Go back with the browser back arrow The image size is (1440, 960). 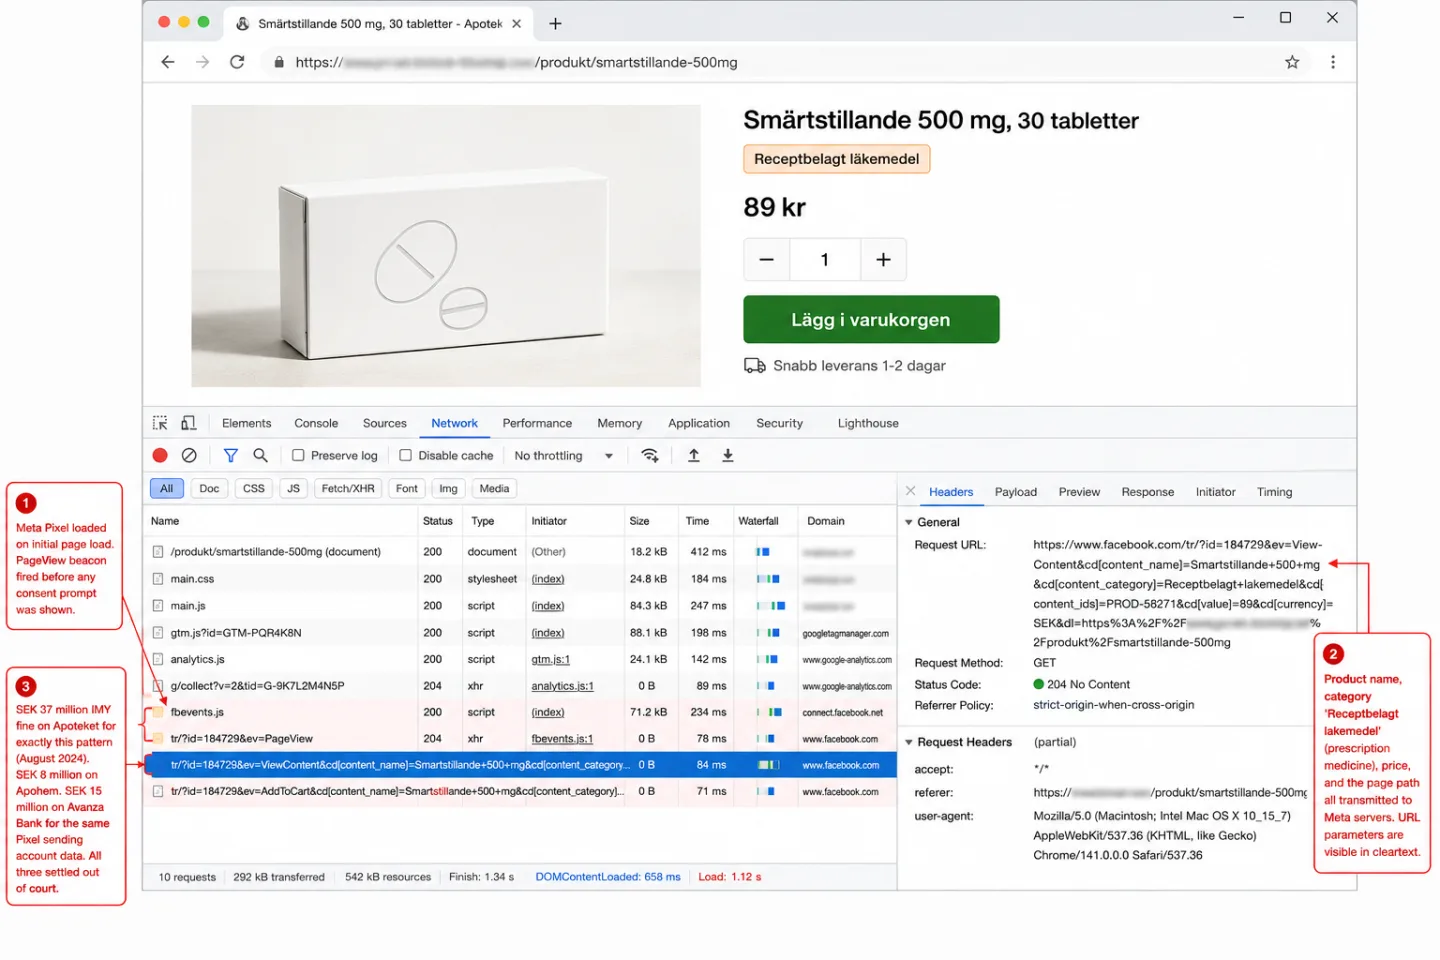click(167, 62)
